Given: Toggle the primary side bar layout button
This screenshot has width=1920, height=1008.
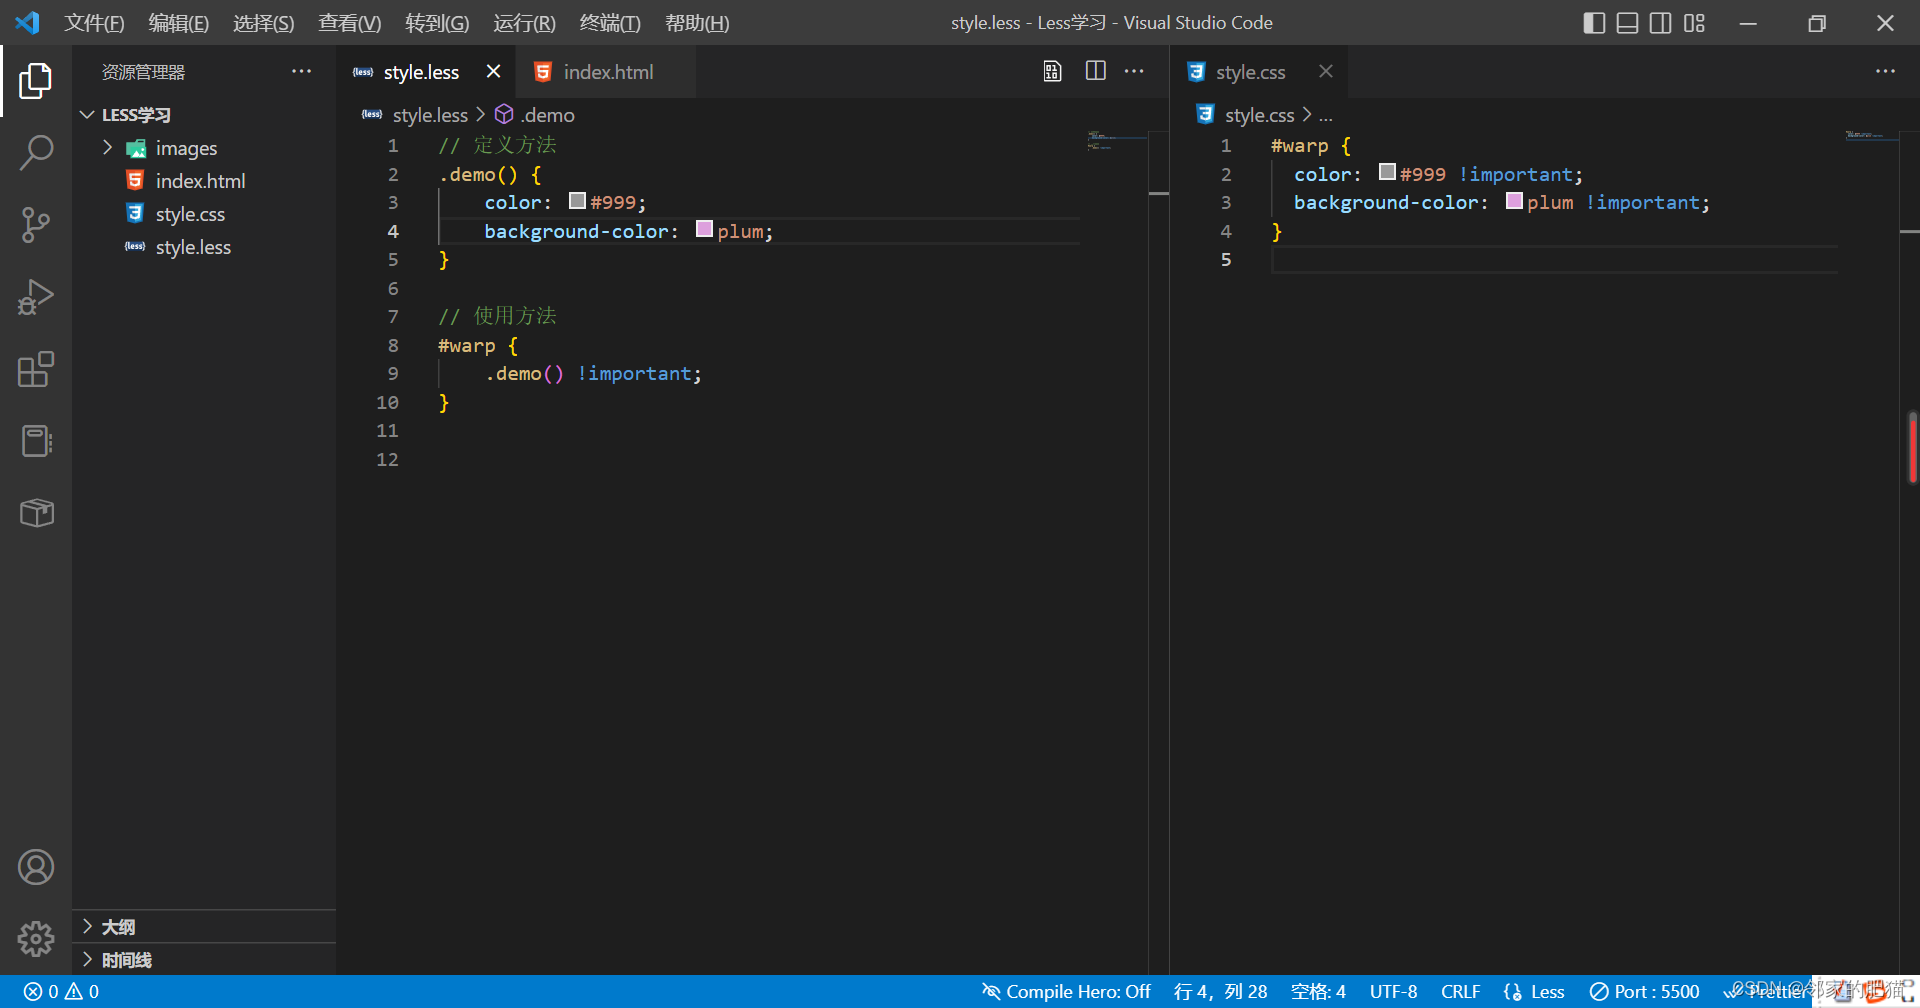Looking at the screenshot, I should pyautogui.click(x=1594, y=23).
